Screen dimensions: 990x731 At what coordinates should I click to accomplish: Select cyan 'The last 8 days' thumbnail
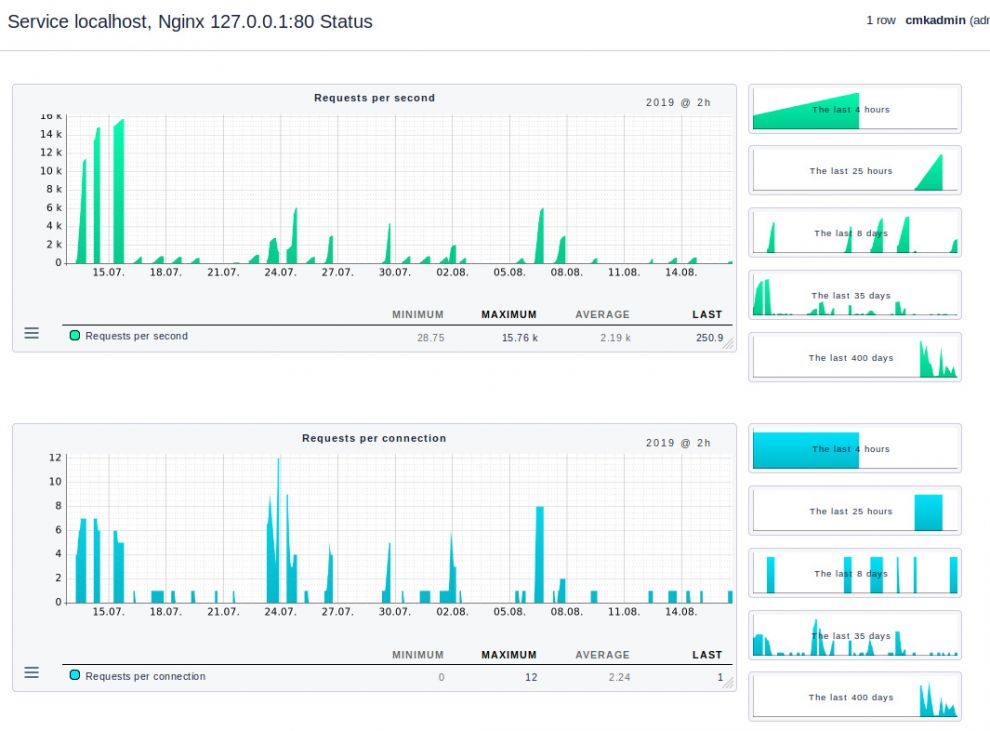(x=855, y=573)
